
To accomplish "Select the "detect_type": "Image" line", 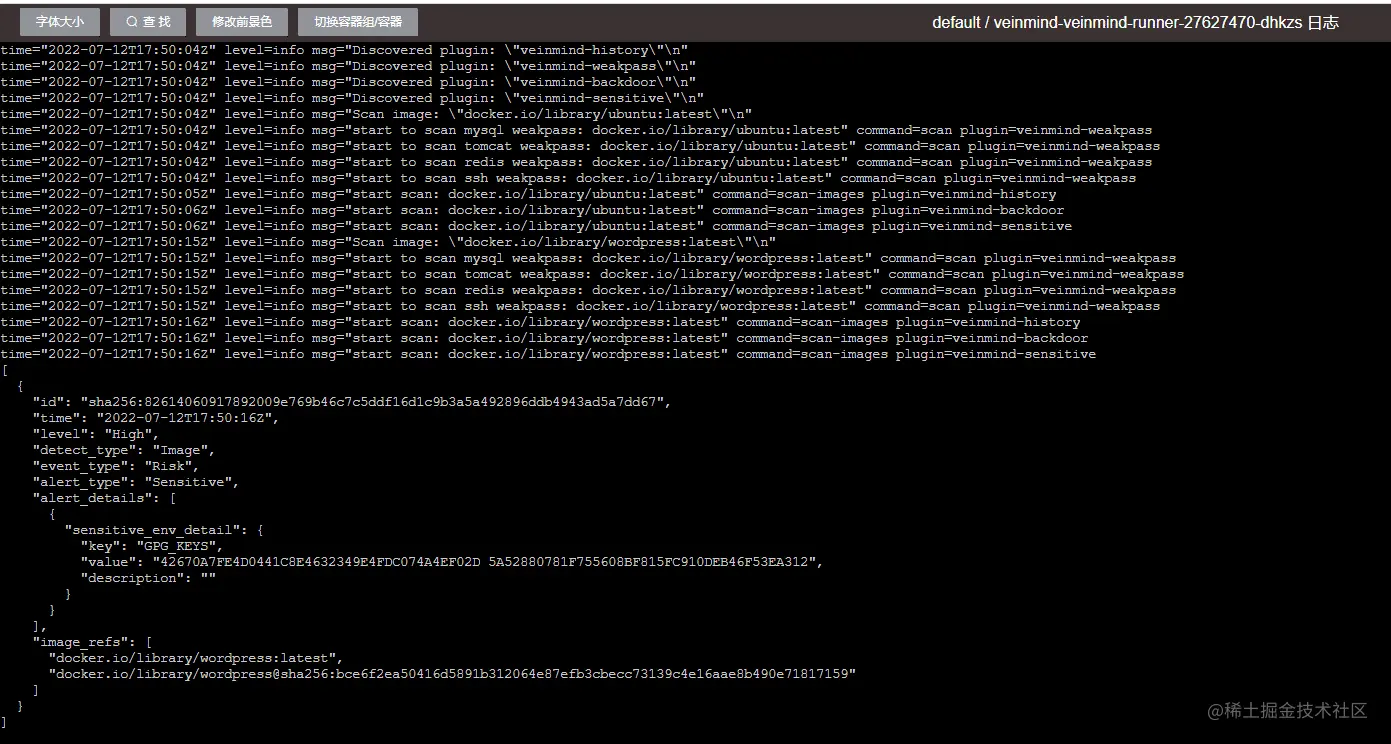I will [x=124, y=450].
